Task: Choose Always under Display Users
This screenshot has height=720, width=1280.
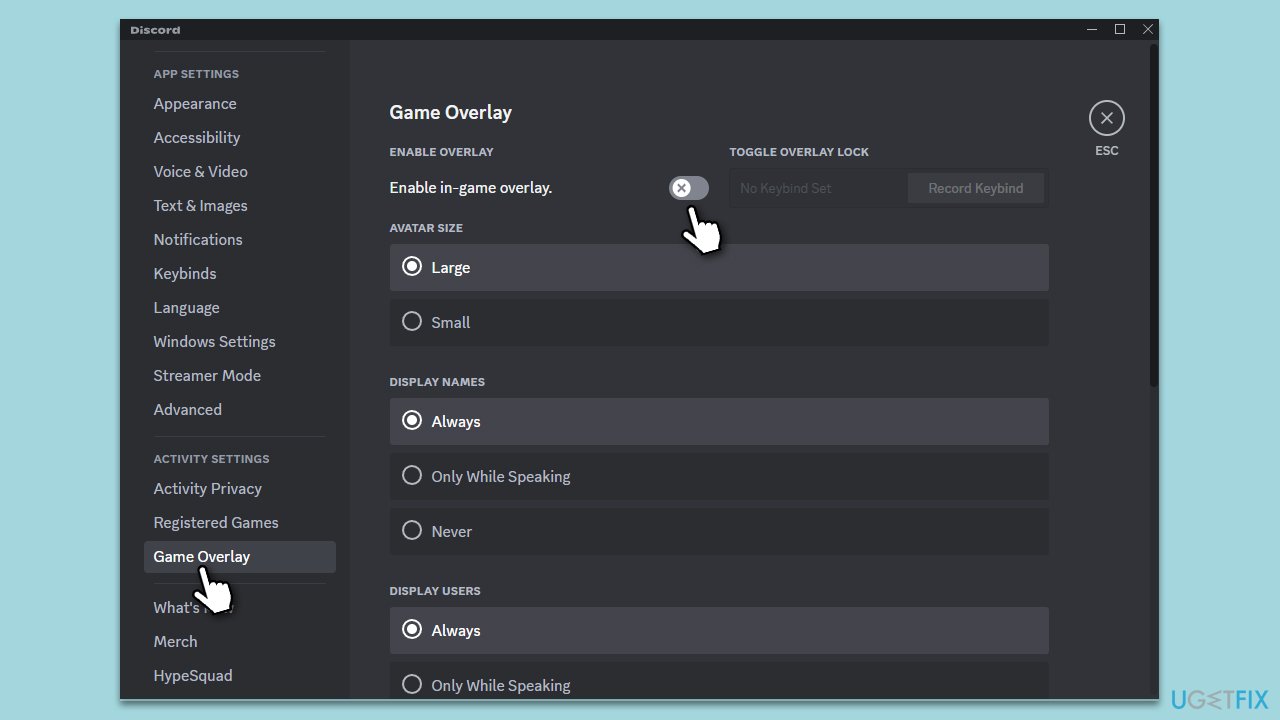Action: pyautogui.click(x=719, y=630)
